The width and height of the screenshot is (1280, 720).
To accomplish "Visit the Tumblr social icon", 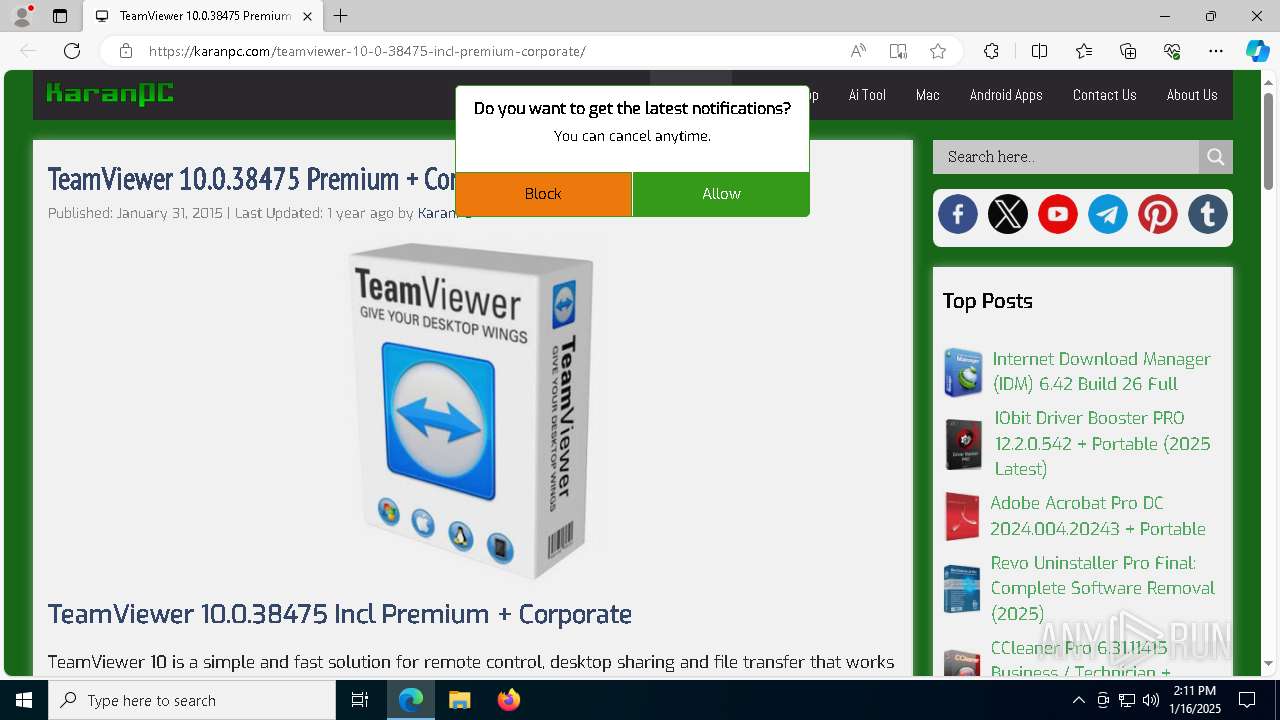I will [1208, 214].
